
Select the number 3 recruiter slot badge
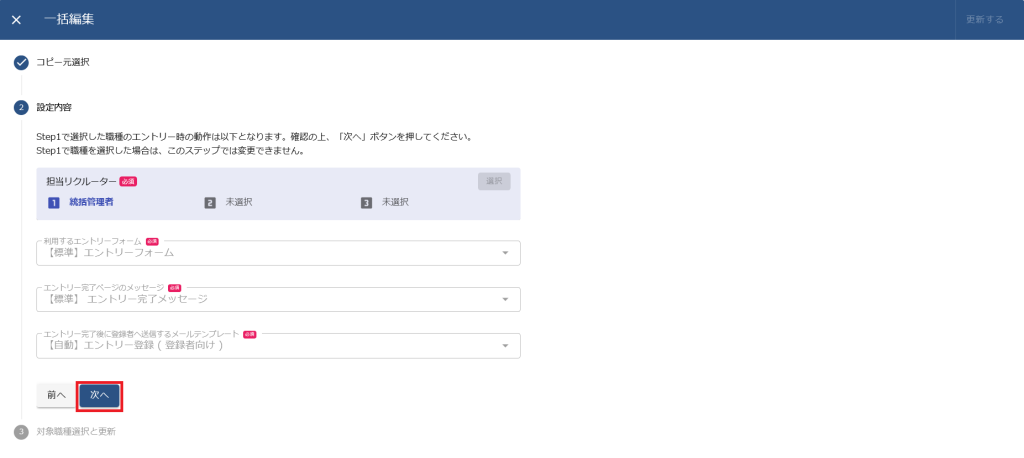click(x=367, y=202)
